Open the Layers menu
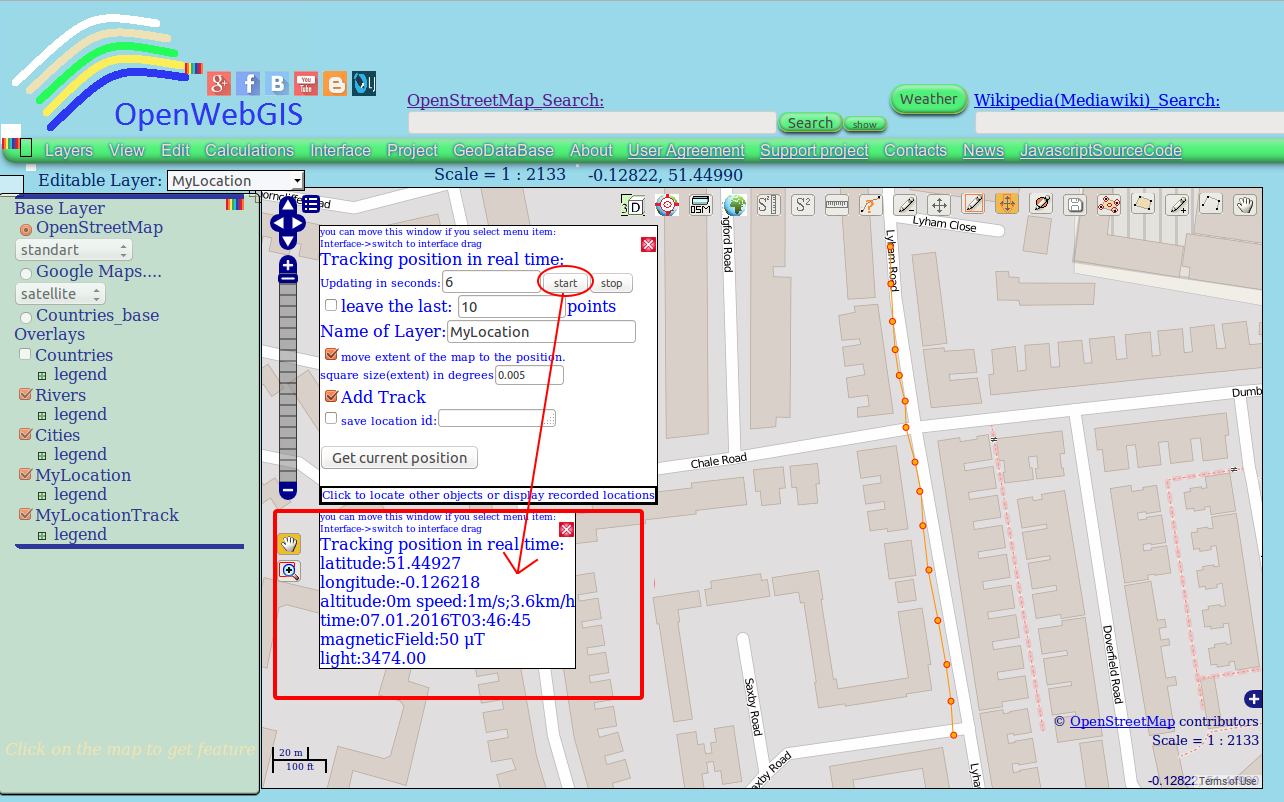Viewport: 1284px width, 802px height. point(69,151)
